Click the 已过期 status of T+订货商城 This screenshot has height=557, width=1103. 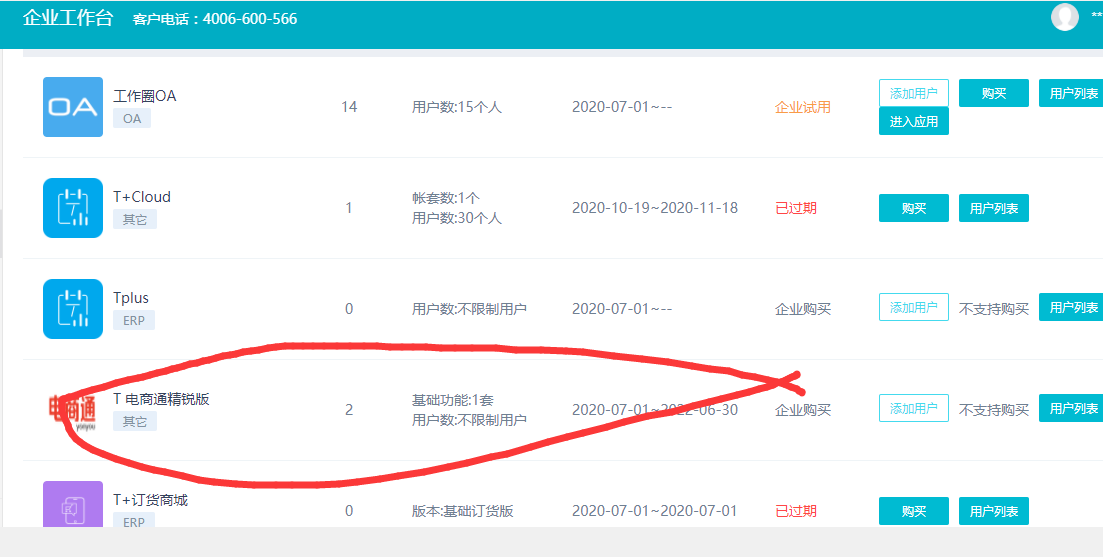[796, 511]
